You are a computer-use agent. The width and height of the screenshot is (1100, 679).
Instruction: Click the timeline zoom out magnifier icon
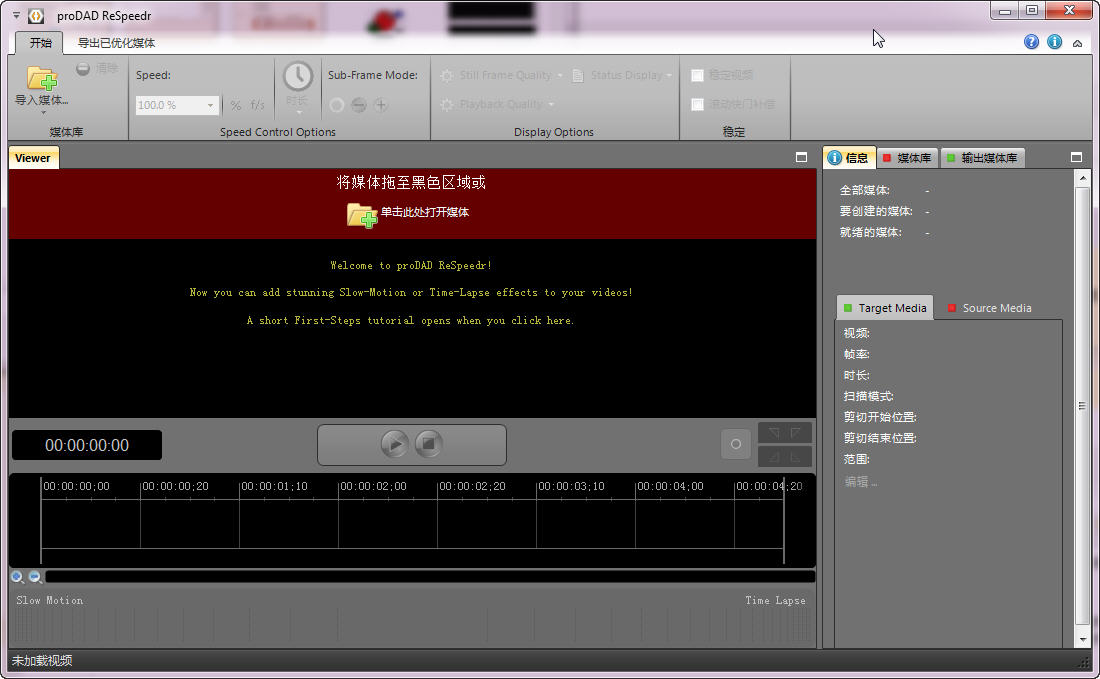[x=35, y=577]
